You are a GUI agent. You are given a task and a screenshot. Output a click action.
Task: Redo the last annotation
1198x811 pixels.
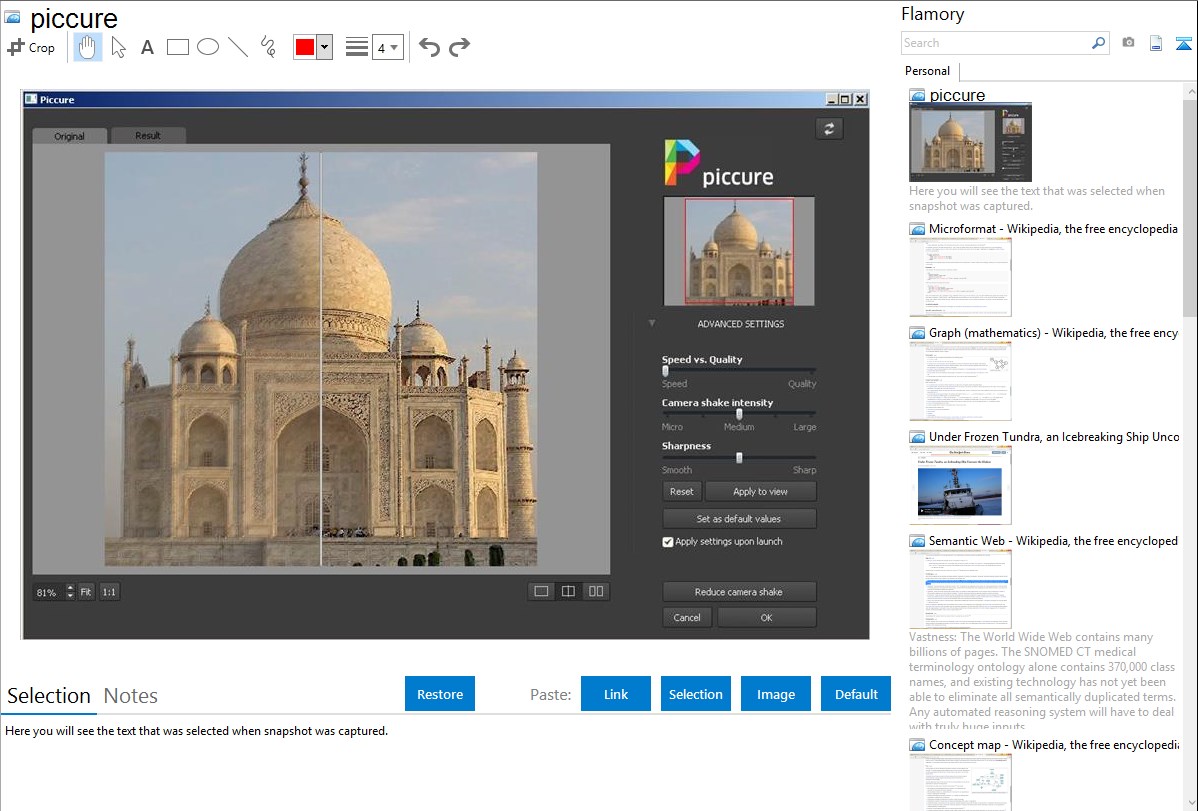tap(459, 47)
